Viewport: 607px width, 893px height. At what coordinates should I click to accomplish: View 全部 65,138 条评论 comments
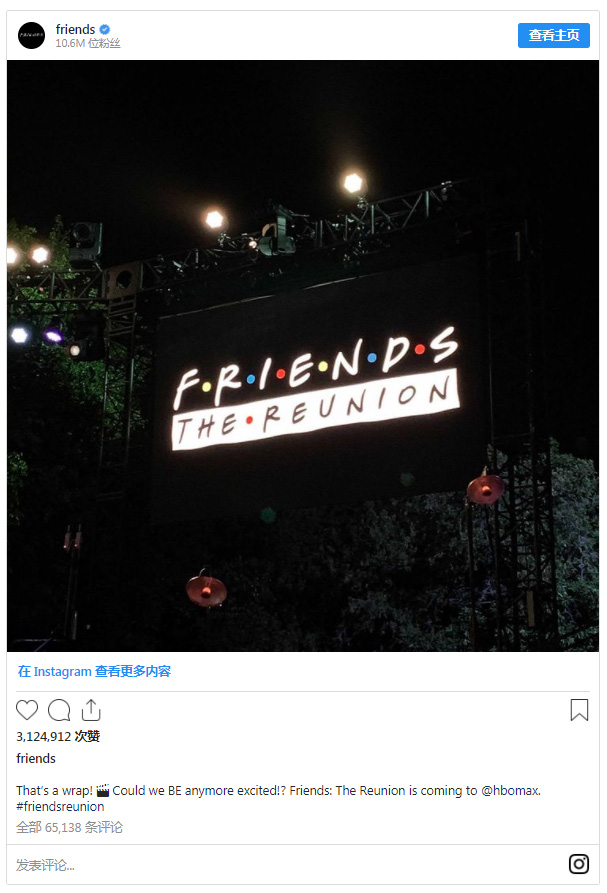click(69, 828)
